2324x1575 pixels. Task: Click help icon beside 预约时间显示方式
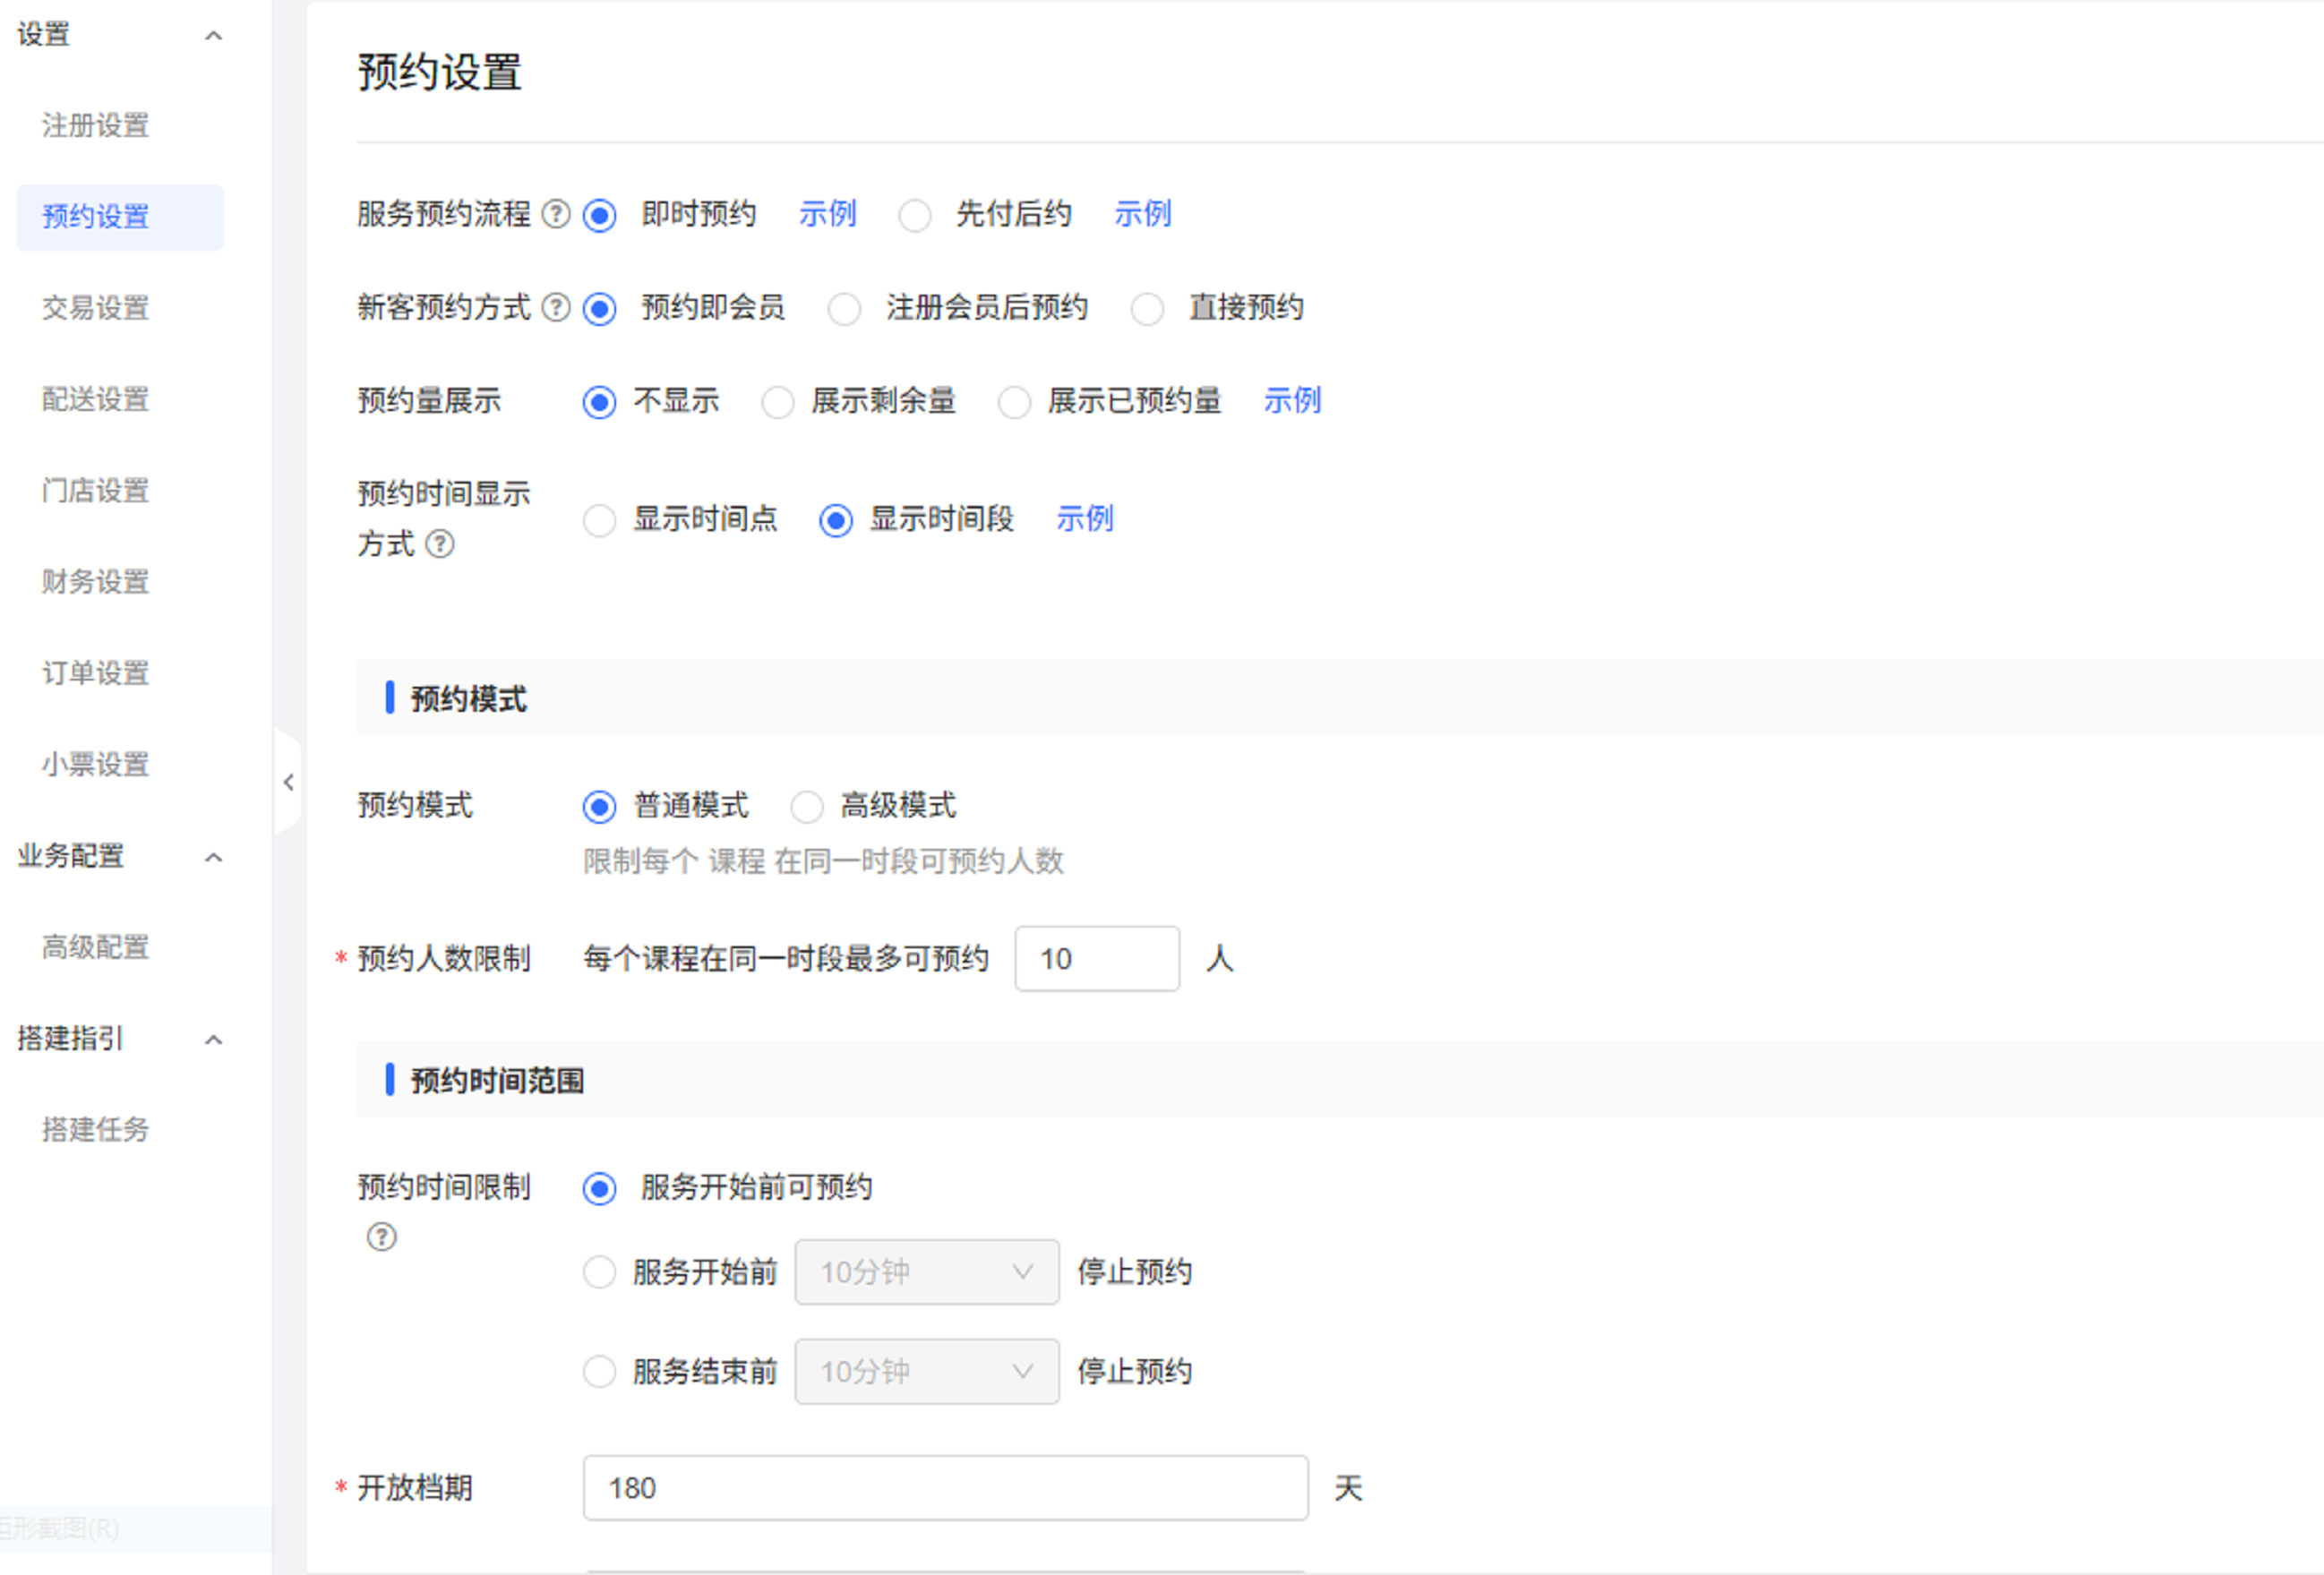click(440, 544)
